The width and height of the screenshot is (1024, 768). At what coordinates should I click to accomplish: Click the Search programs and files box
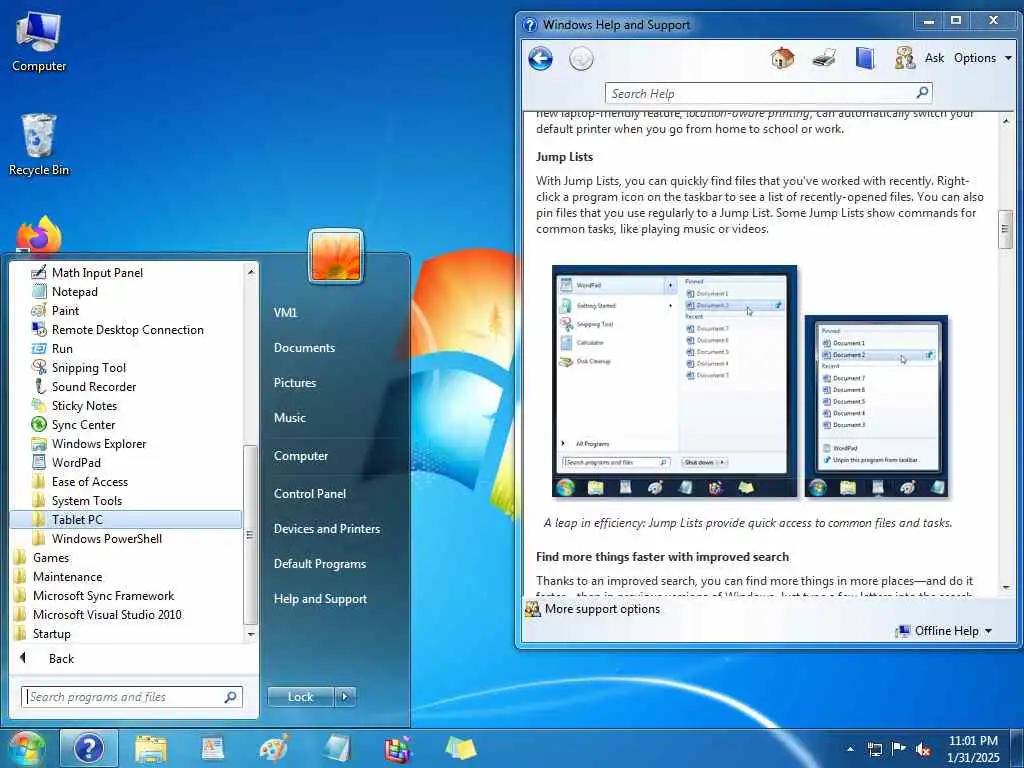point(132,697)
